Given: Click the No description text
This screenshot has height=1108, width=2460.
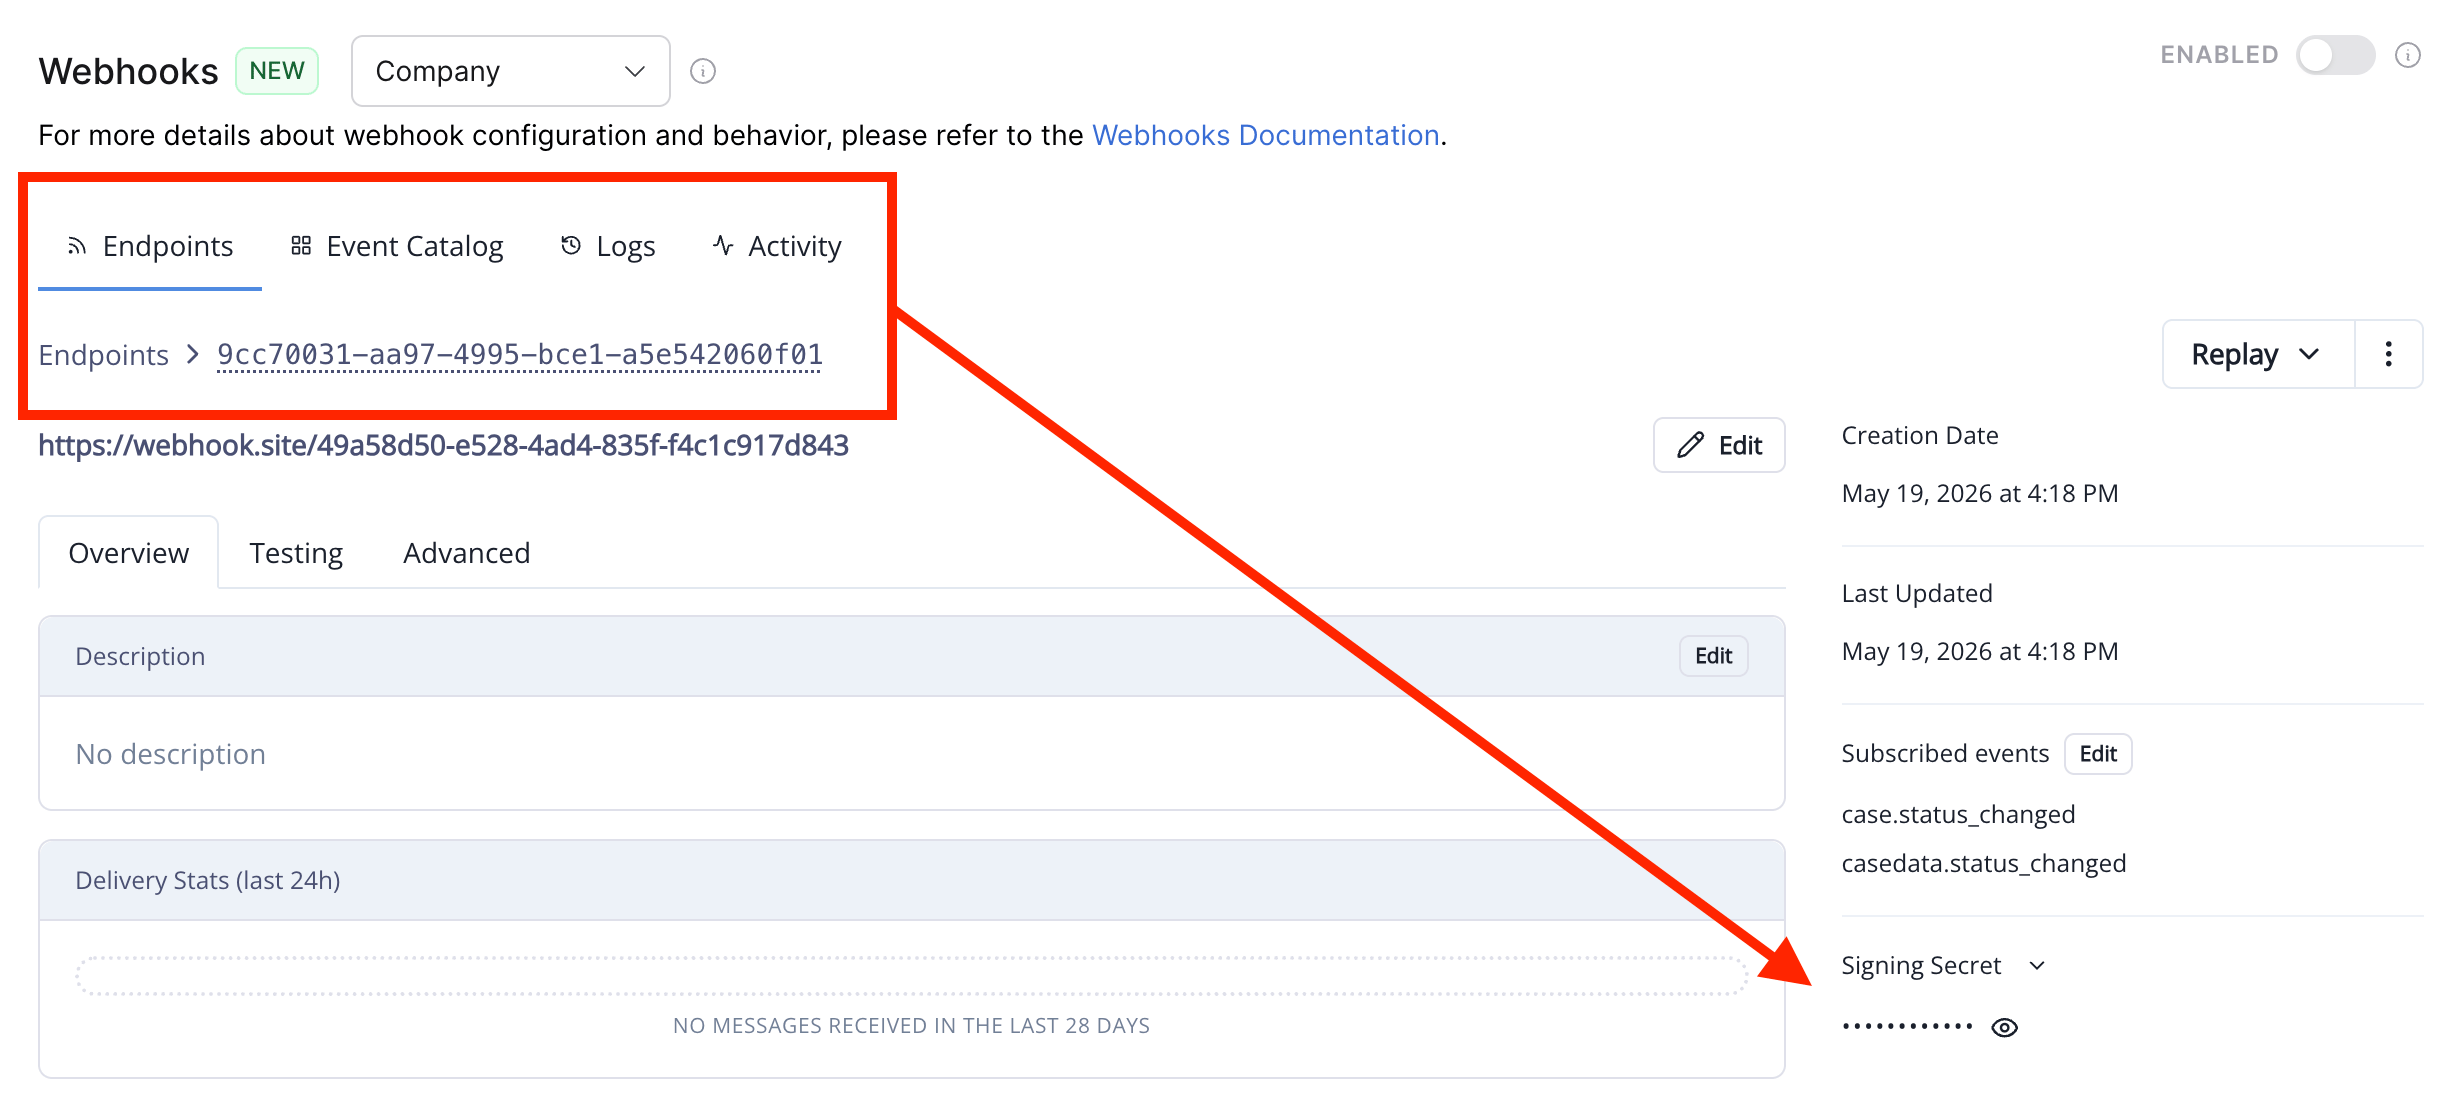Looking at the screenshot, I should [x=171, y=754].
